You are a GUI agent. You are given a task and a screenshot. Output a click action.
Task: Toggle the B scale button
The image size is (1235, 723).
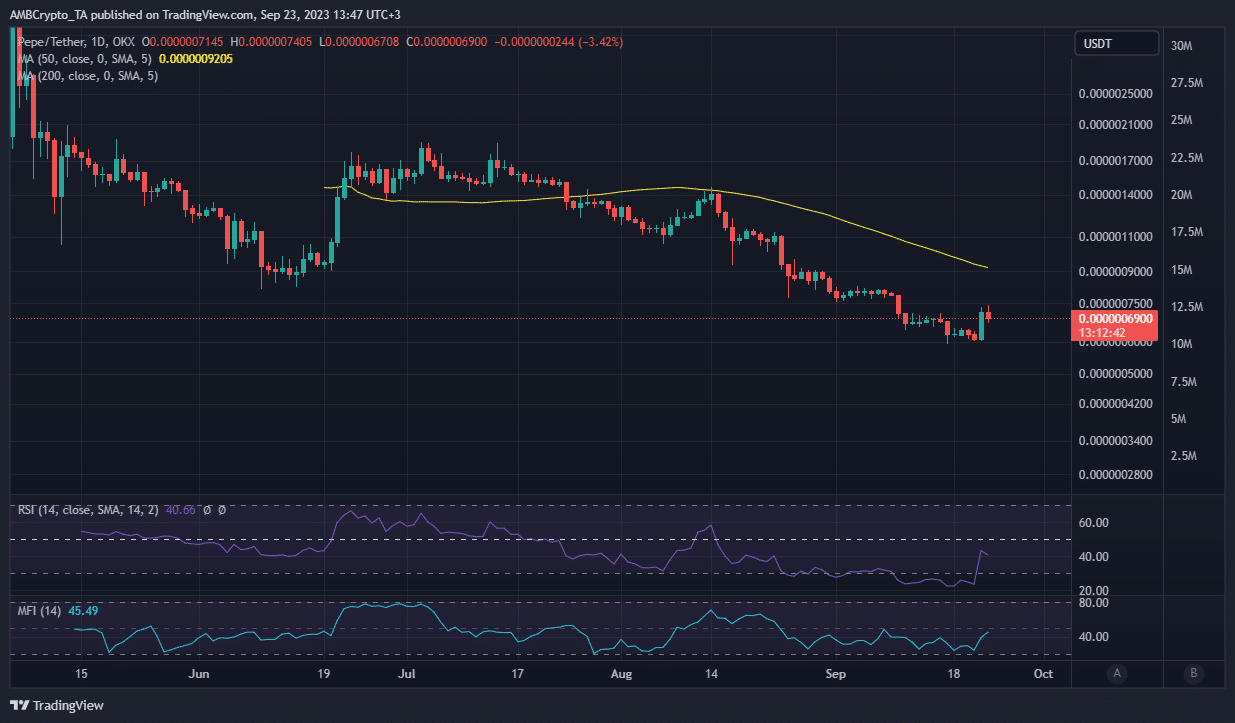pyautogui.click(x=1193, y=673)
